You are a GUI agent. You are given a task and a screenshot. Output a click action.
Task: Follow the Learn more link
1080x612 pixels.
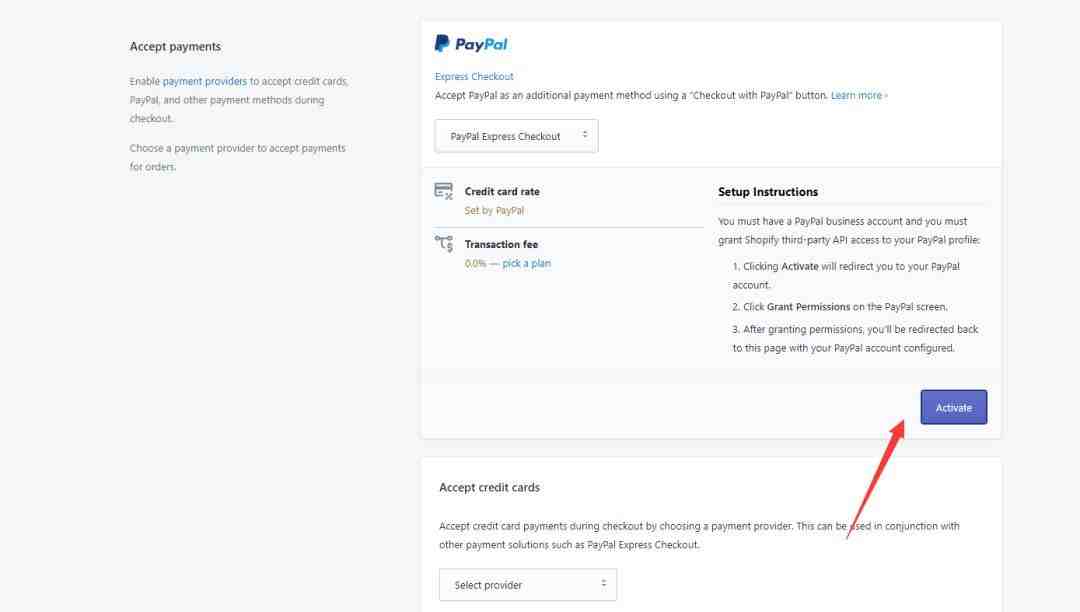(856, 96)
